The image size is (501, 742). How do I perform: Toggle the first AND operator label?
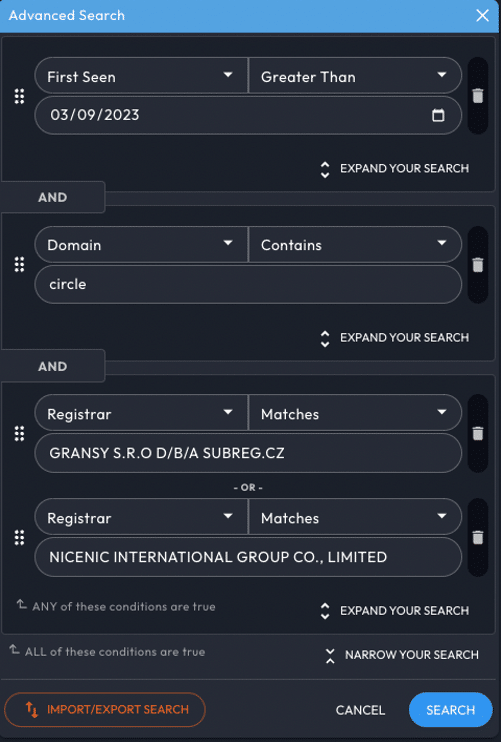53,197
